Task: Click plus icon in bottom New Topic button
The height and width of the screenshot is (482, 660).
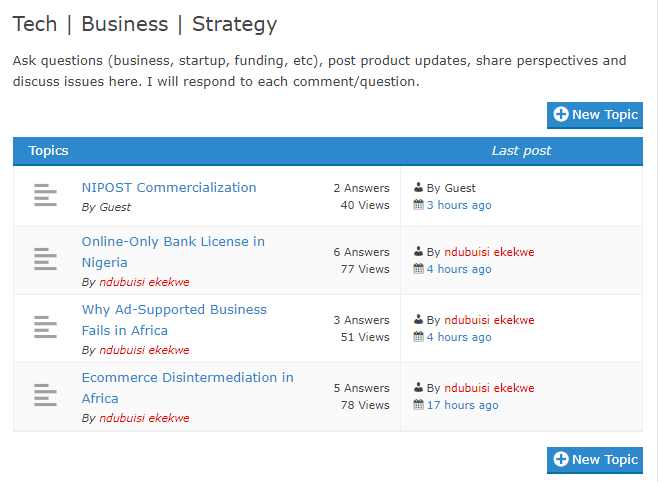Action: click(x=560, y=460)
